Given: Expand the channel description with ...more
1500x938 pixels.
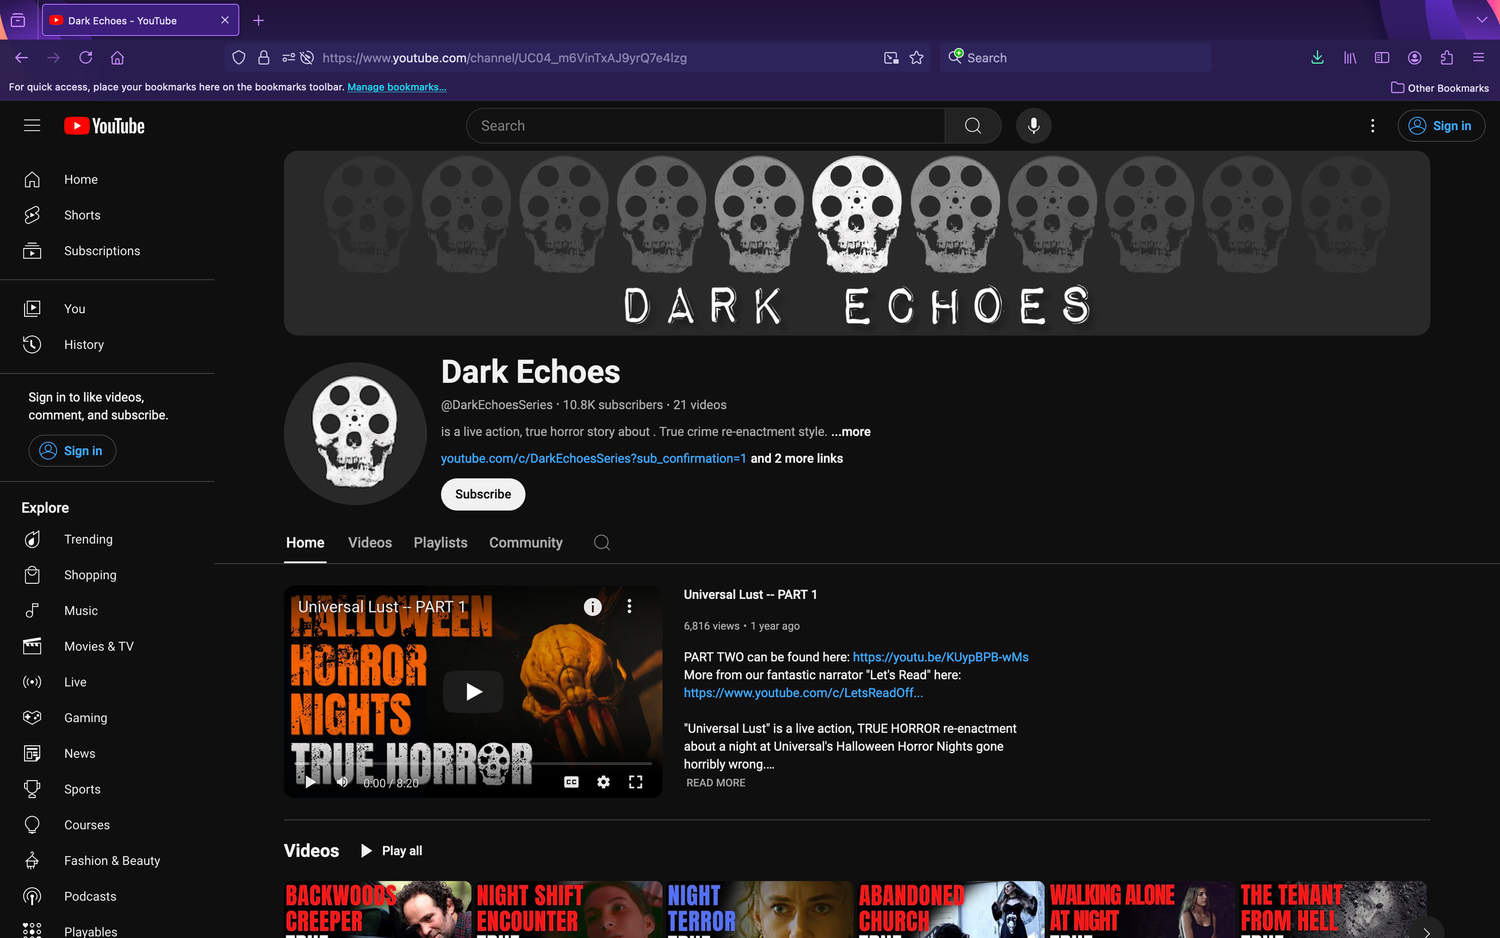Looking at the screenshot, I should tap(851, 432).
